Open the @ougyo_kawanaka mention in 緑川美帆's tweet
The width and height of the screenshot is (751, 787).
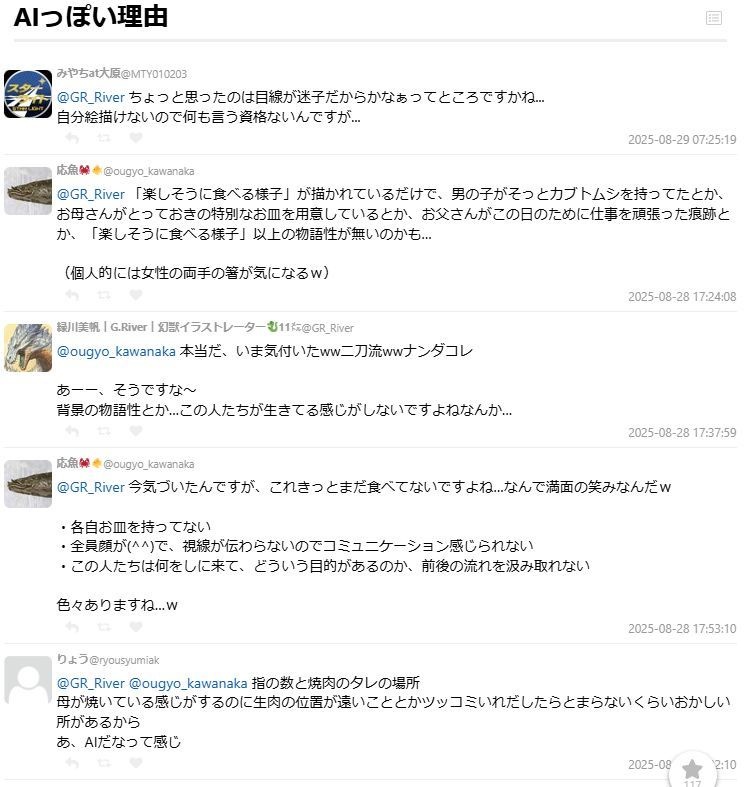tap(116, 351)
